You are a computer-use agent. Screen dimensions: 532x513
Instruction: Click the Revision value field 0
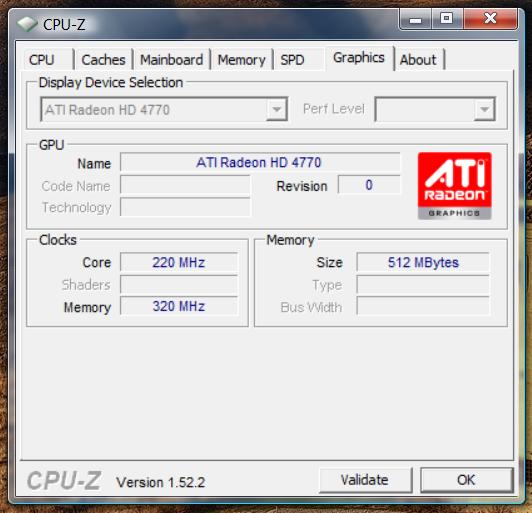coord(369,185)
